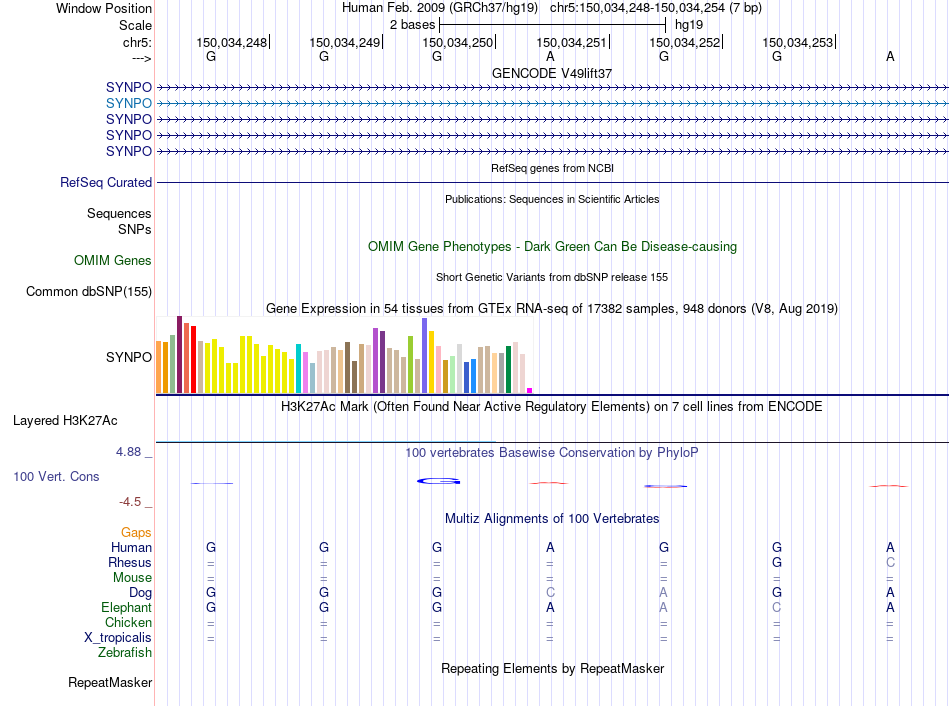Image resolution: width=950 pixels, height=706 pixels.
Task: Click the GENCODE V49lift37 track title
Action: [552, 73]
